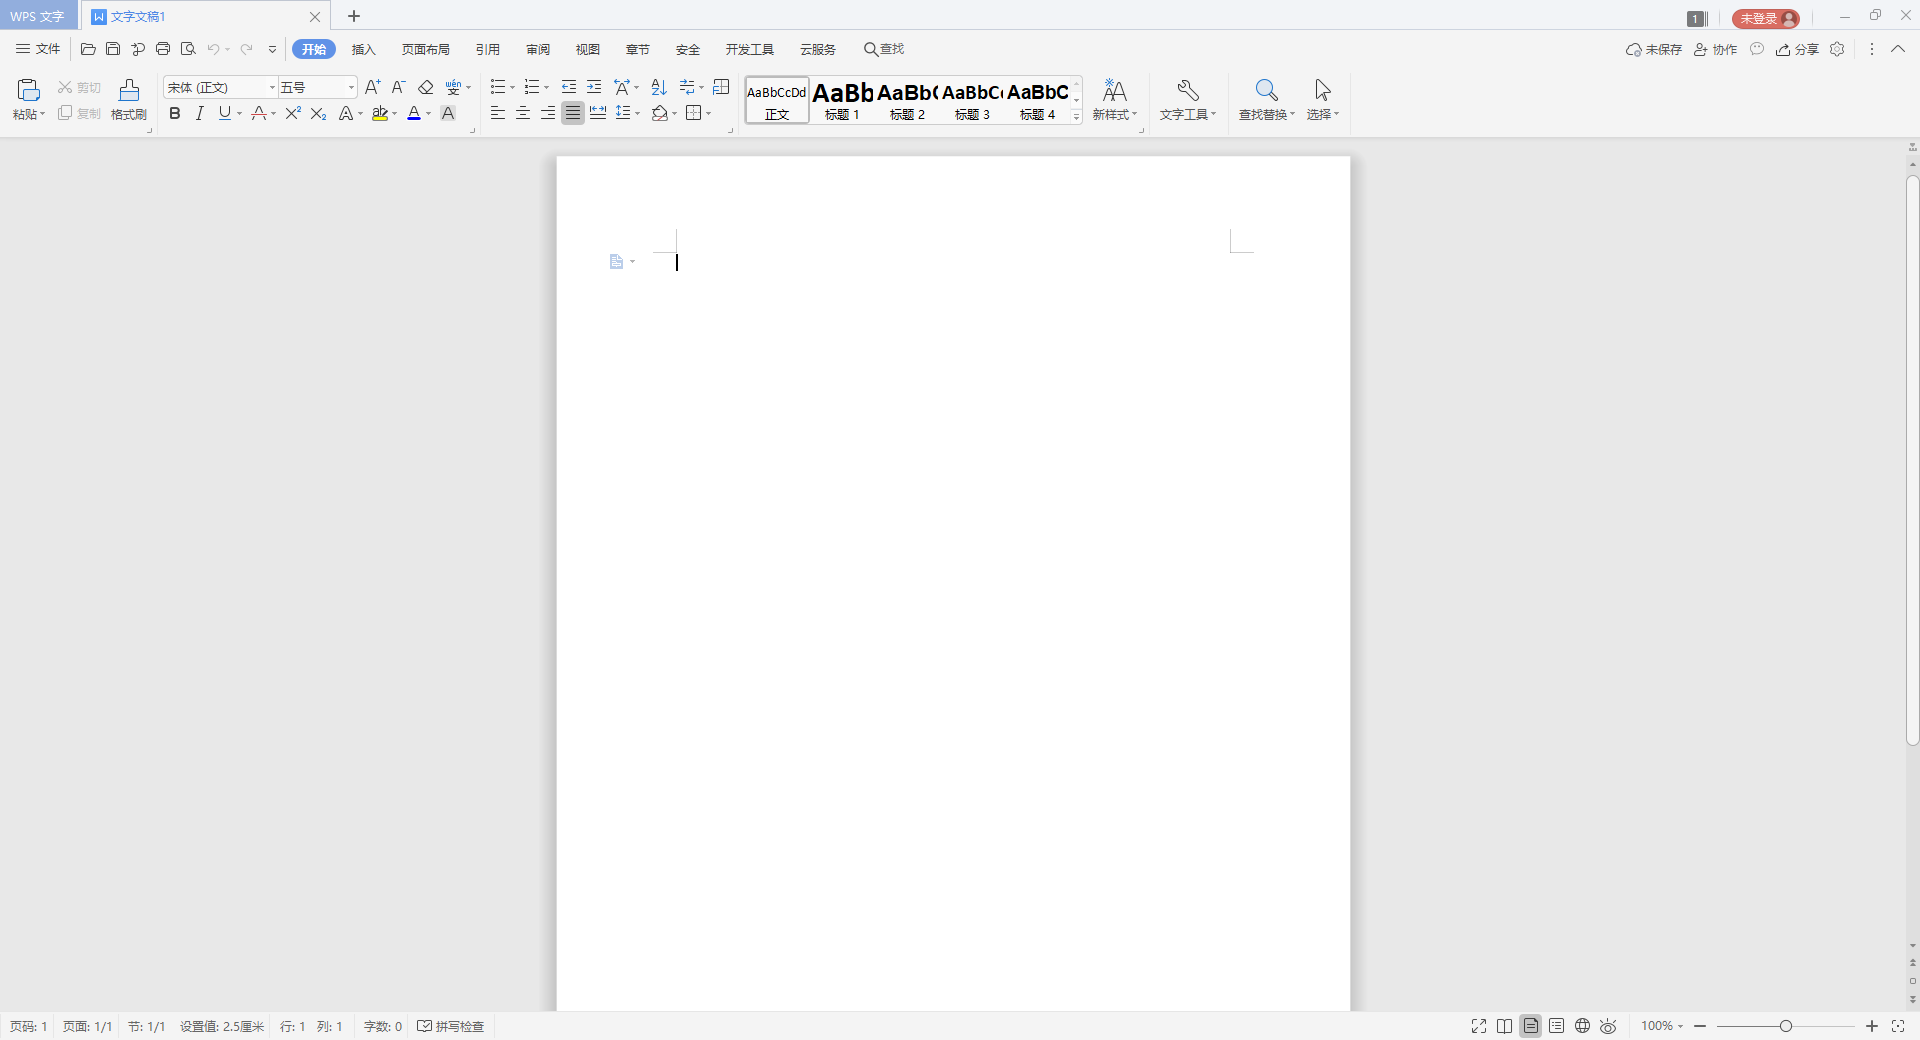
Task: Click the zoom in plus button
Action: tap(1872, 1026)
